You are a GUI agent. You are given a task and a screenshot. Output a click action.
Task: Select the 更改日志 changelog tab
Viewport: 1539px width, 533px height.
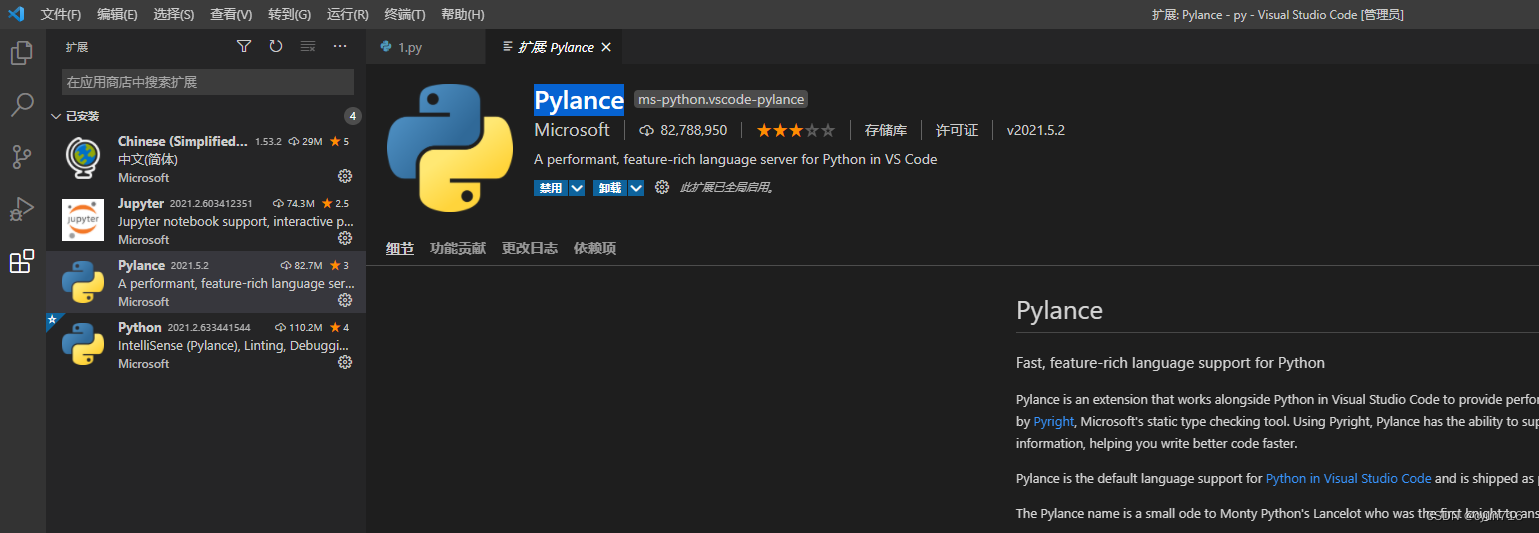click(x=530, y=248)
